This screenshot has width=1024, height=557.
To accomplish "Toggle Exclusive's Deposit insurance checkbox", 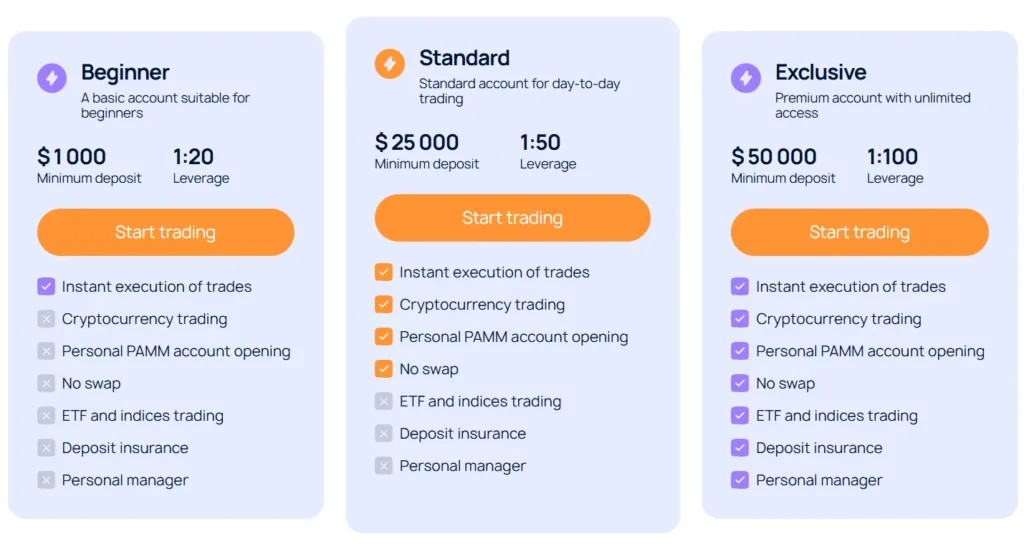I will coord(740,448).
